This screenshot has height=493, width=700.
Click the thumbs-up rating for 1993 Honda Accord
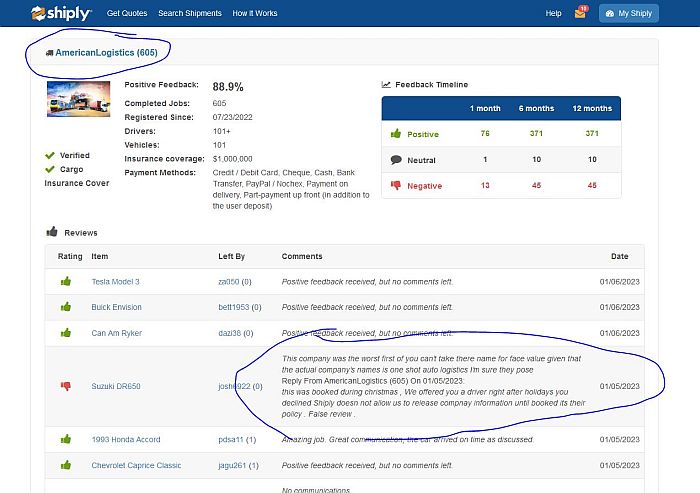[x=66, y=439]
